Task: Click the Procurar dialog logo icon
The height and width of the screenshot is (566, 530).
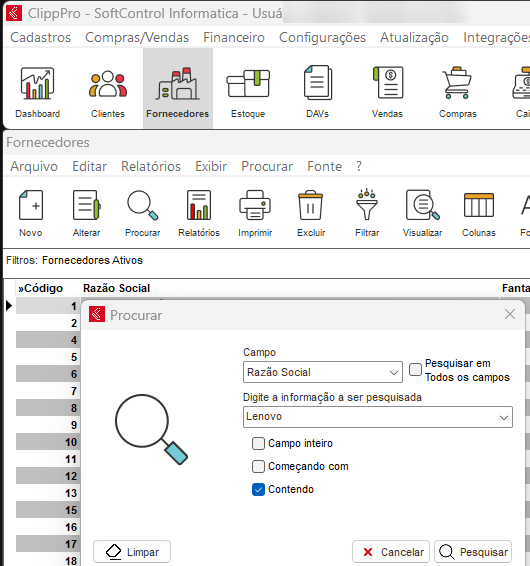Action: pyautogui.click(x=97, y=314)
